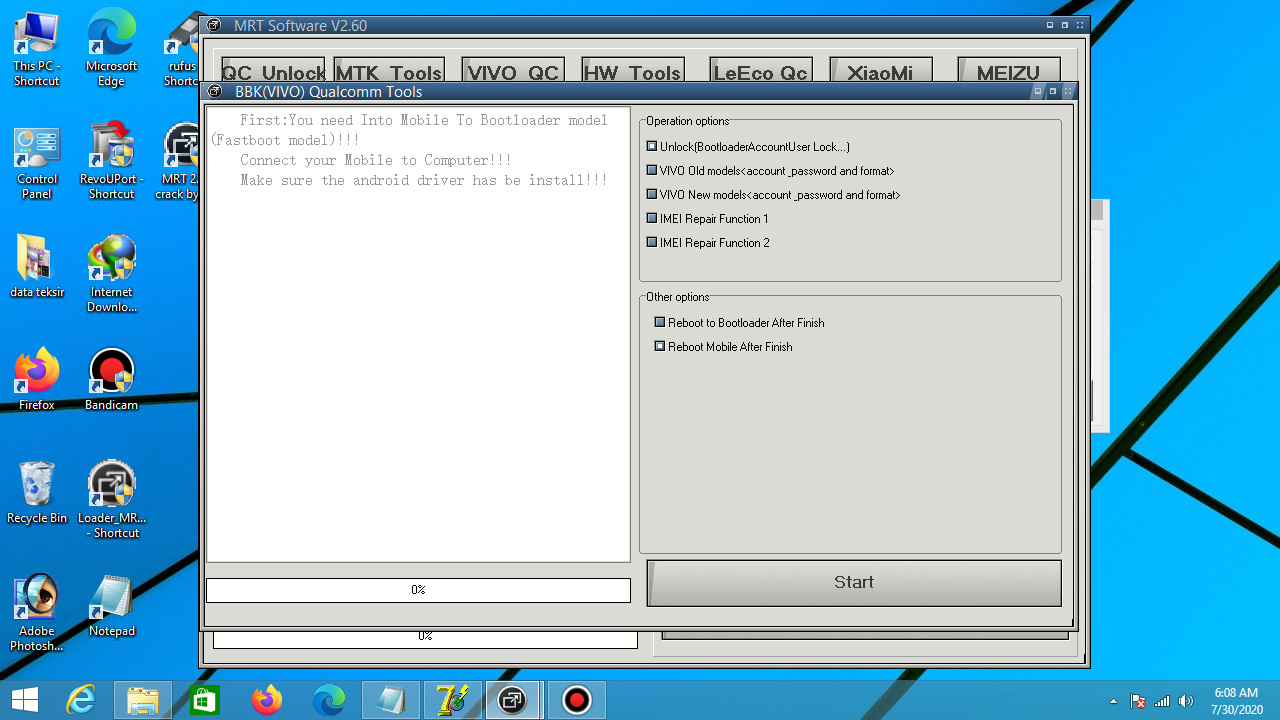Viewport: 1280px width, 720px height.
Task: Switch to the MTK Tools tab
Action: point(388,72)
